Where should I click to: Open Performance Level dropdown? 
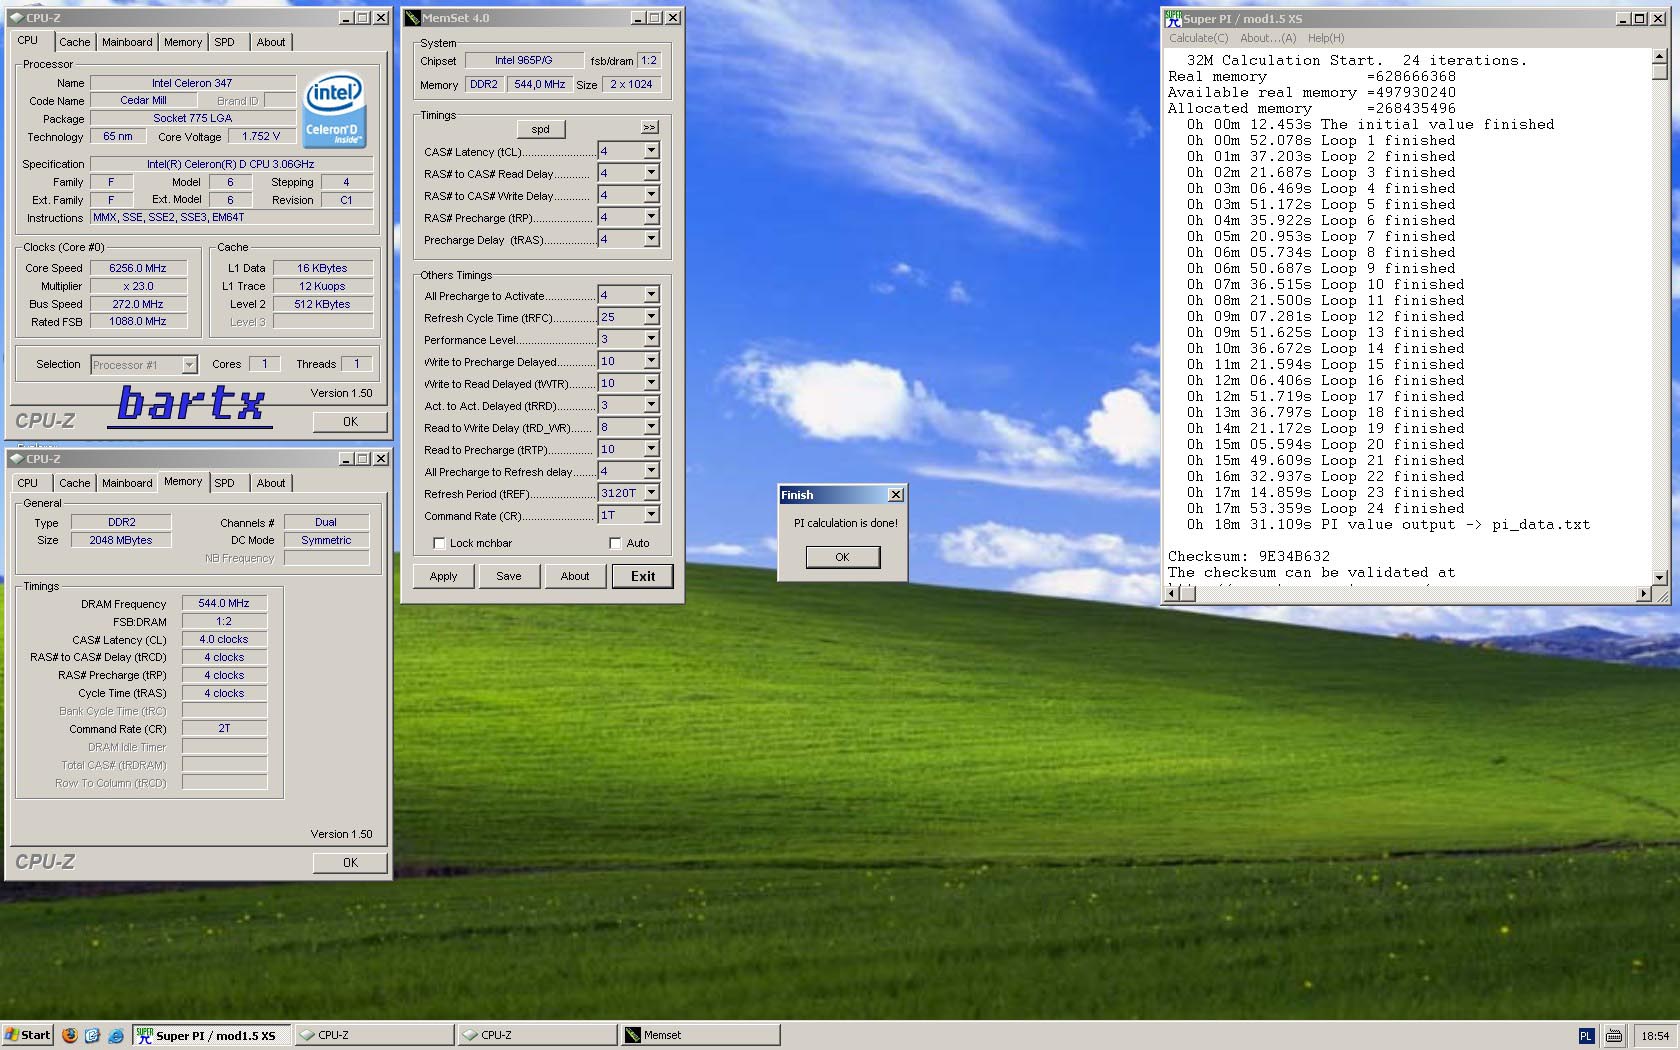(651, 339)
